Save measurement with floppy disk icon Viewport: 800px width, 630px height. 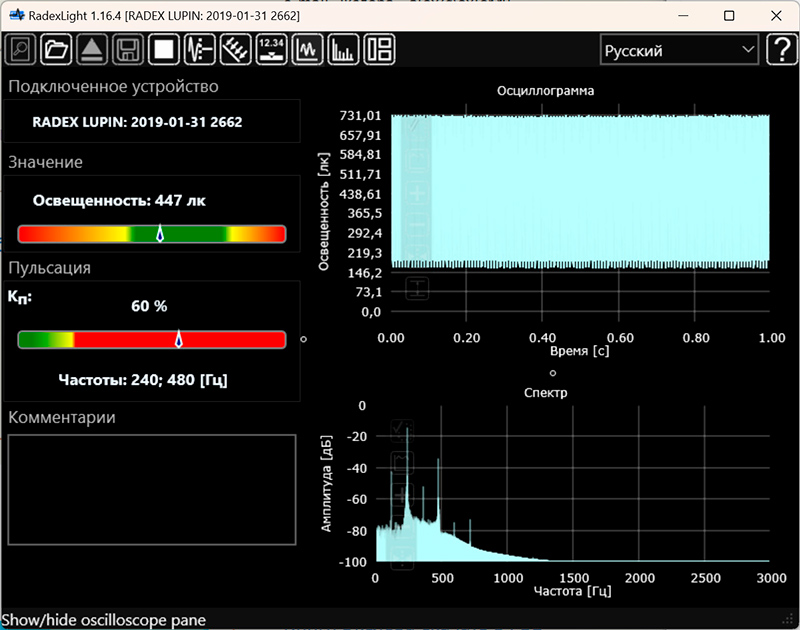click(x=127, y=49)
